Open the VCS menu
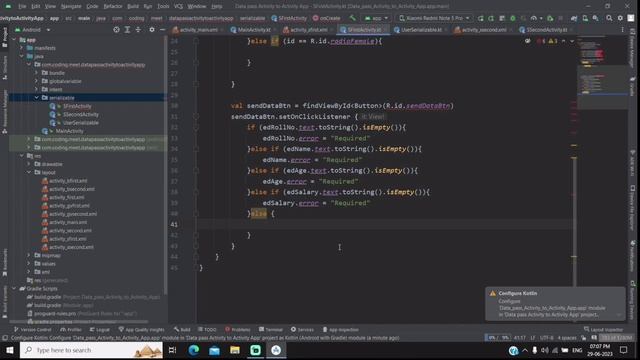Image resolution: width=640 pixels, height=360 pixels. (x=178, y=7)
